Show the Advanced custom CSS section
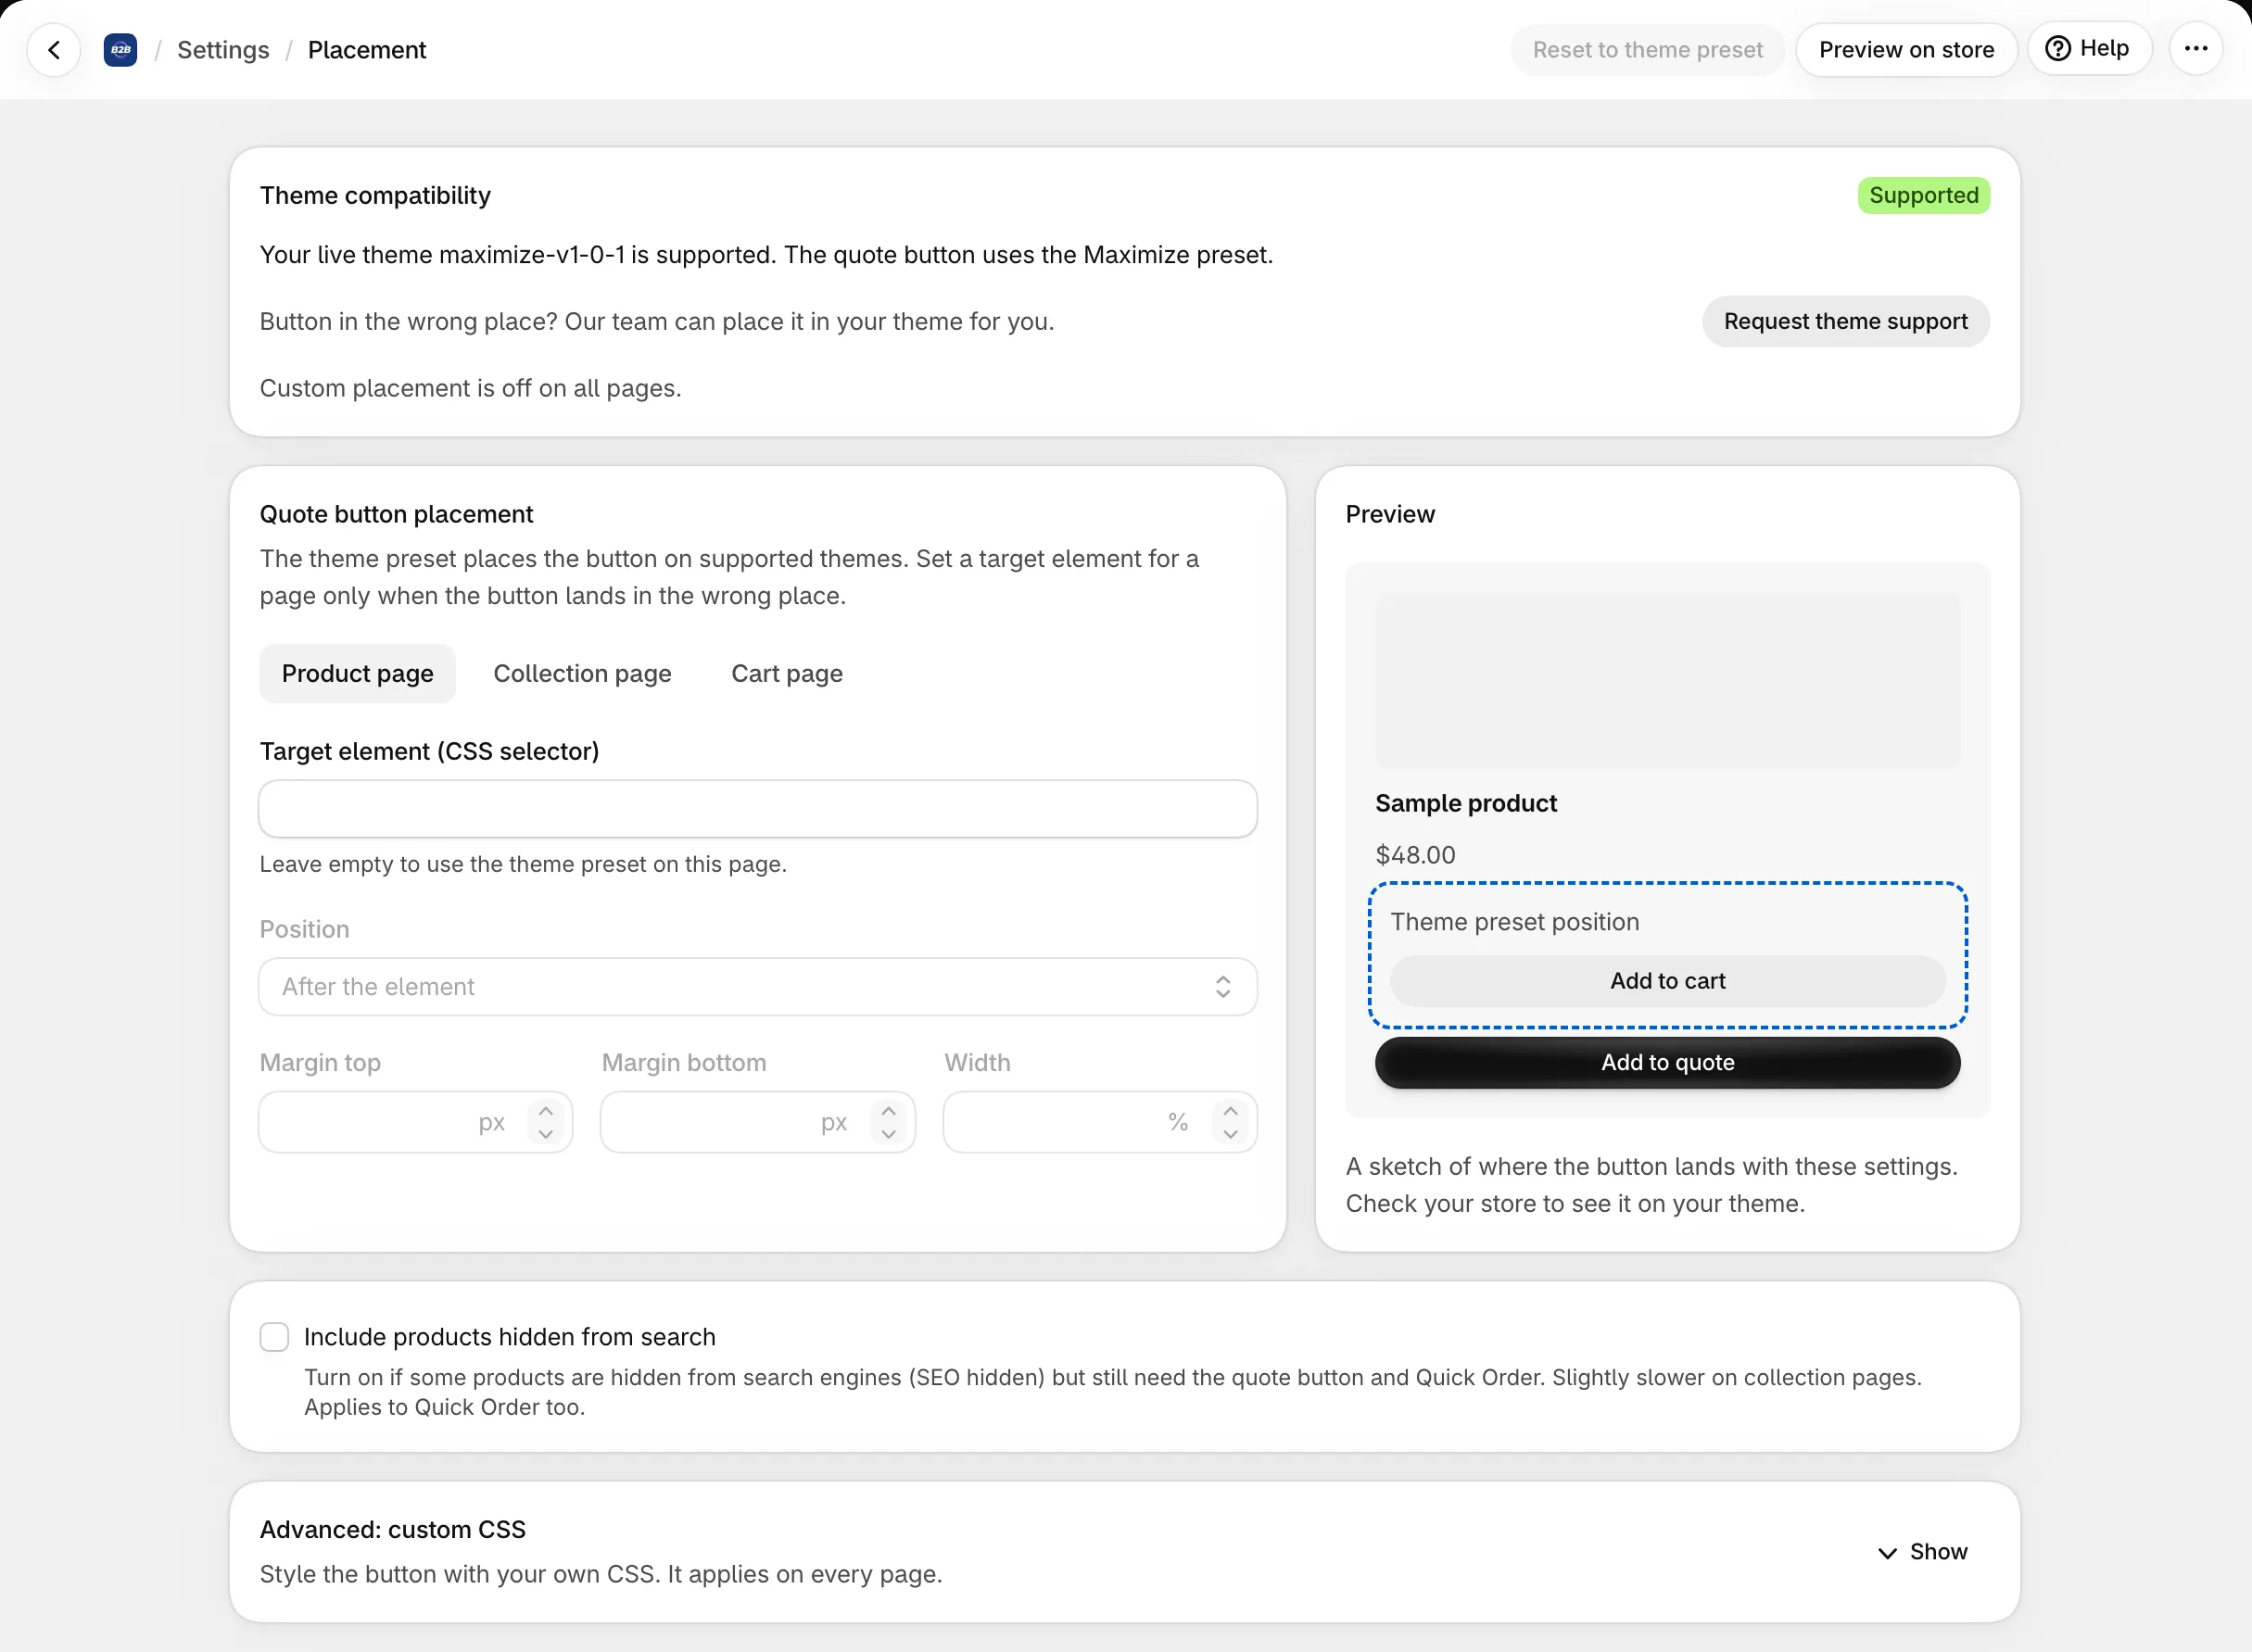 pyautogui.click(x=1922, y=1552)
